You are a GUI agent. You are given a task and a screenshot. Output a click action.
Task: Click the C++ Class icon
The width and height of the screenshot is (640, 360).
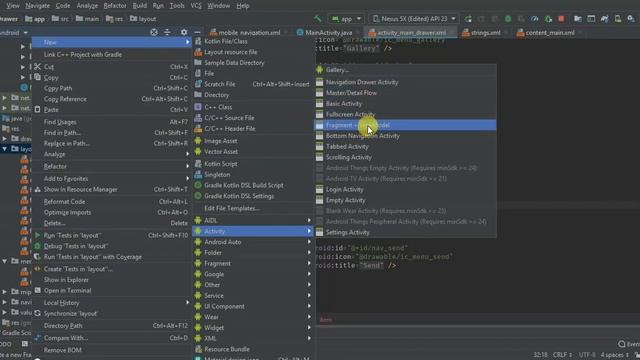coord(198,107)
